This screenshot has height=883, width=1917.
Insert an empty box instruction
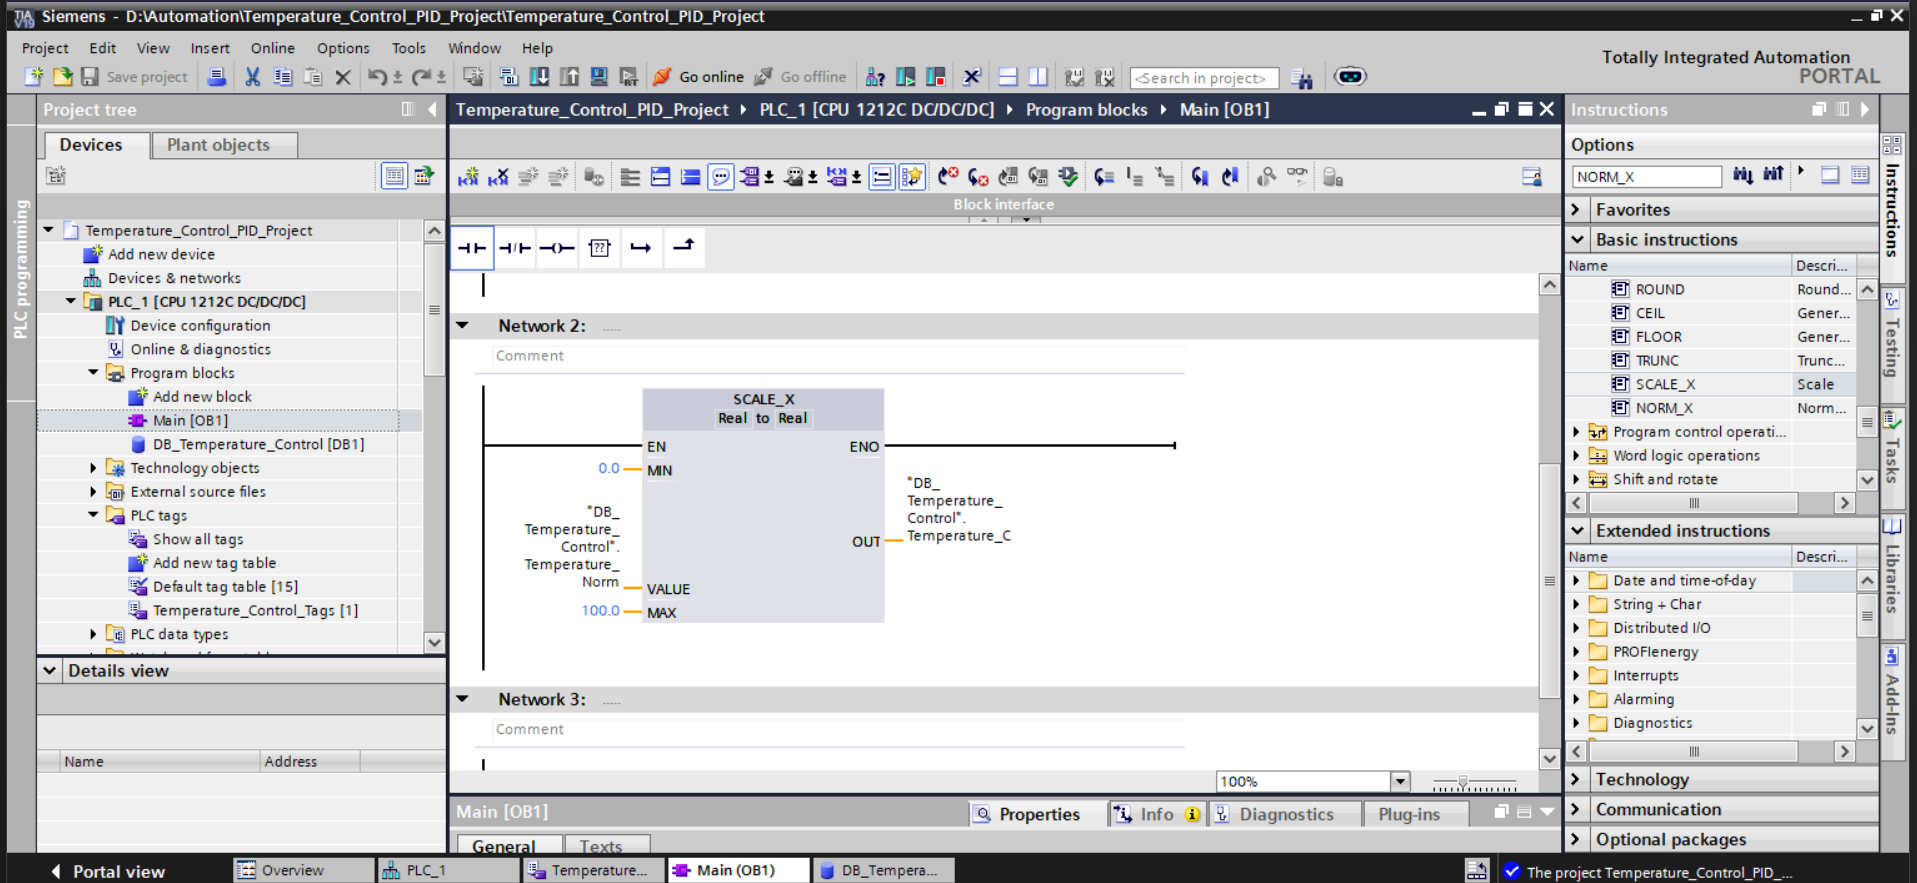[599, 248]
